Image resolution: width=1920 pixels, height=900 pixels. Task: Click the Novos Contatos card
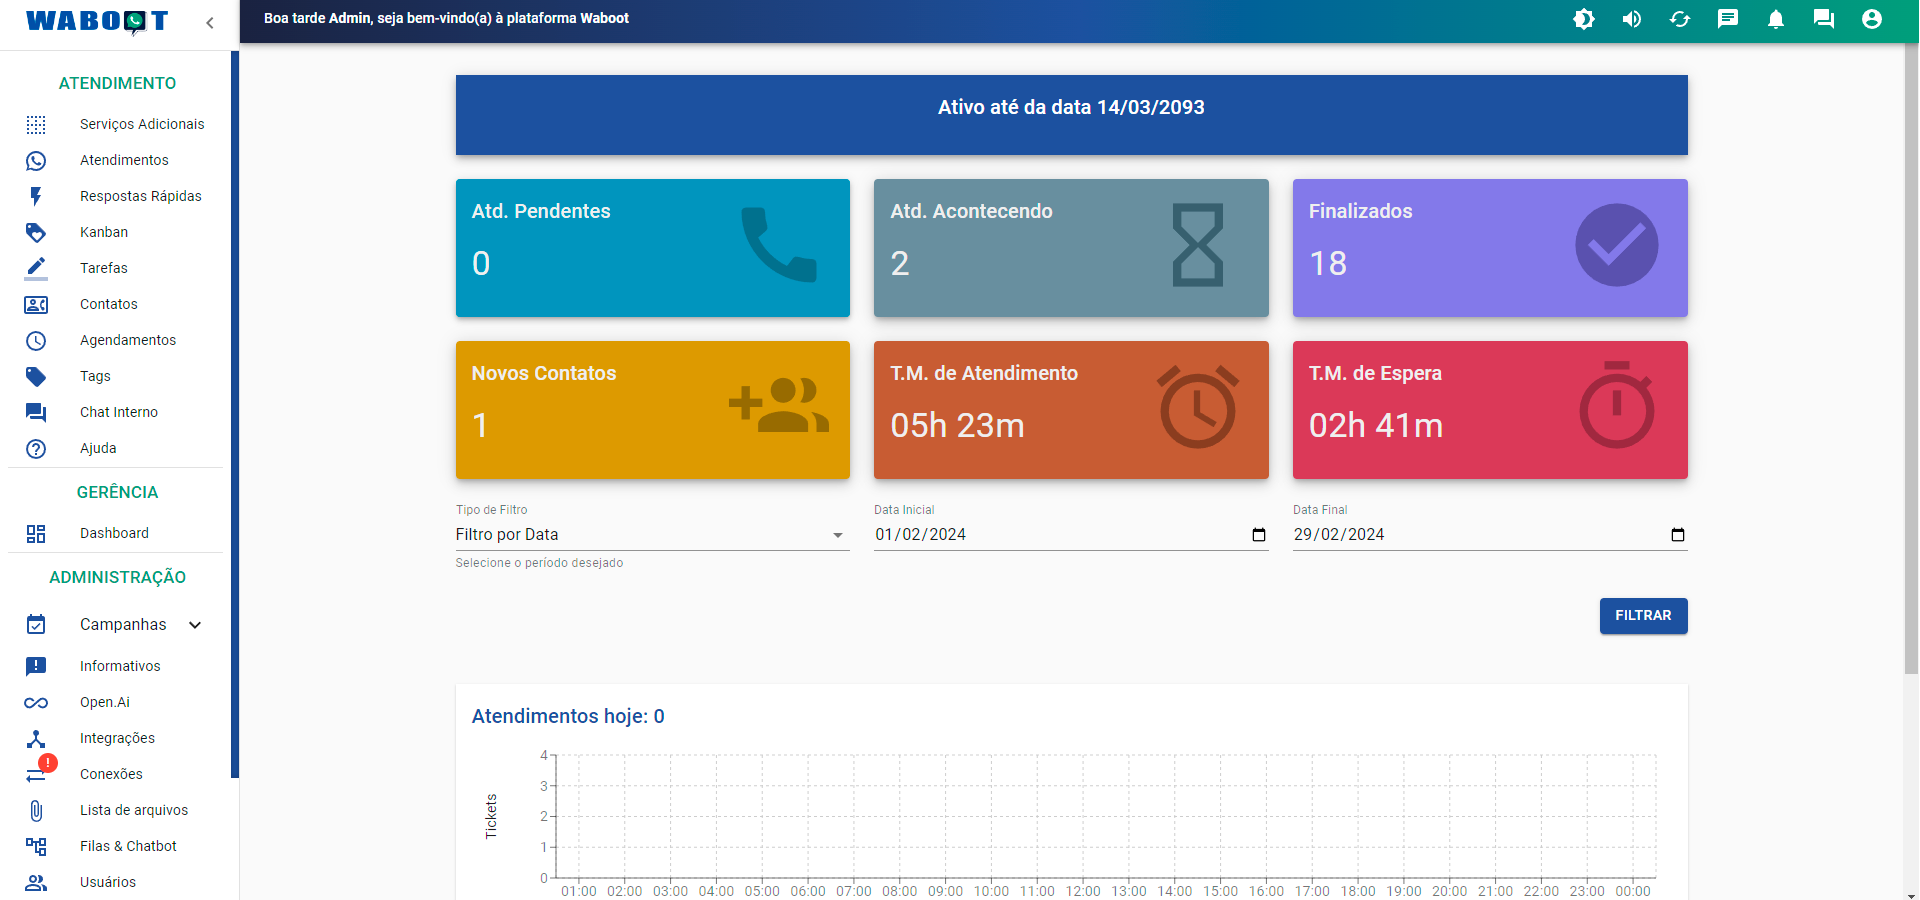coord(653,410)
